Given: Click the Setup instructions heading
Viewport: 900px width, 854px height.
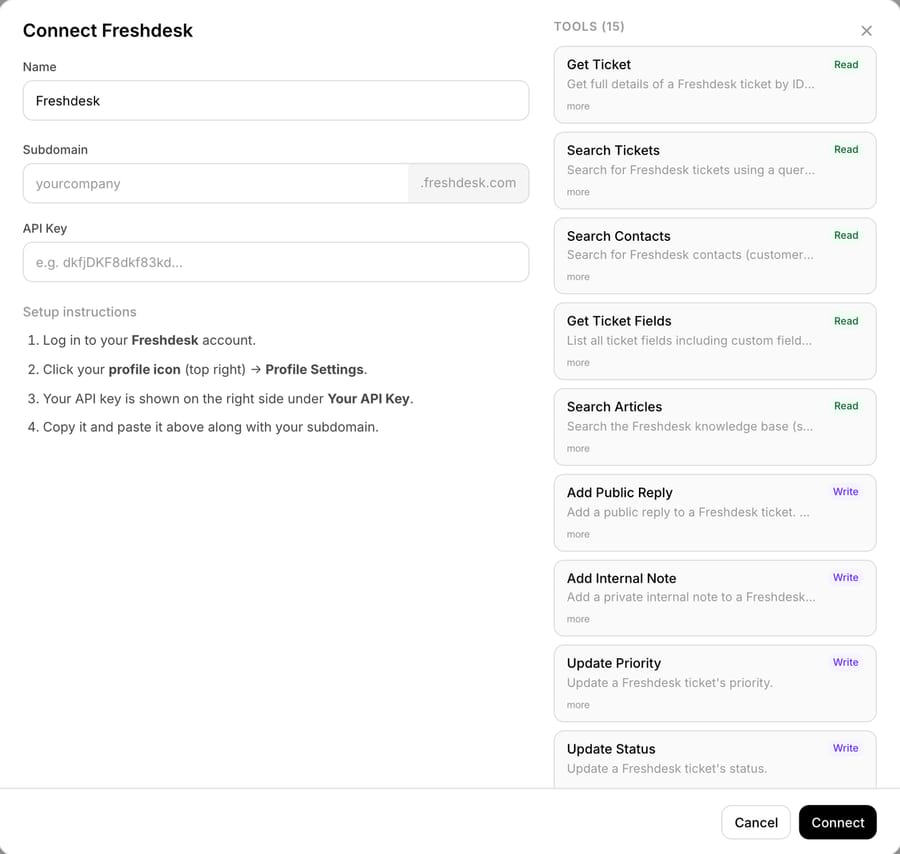Looking at the screenshot, I should click(x=80, y=312).
